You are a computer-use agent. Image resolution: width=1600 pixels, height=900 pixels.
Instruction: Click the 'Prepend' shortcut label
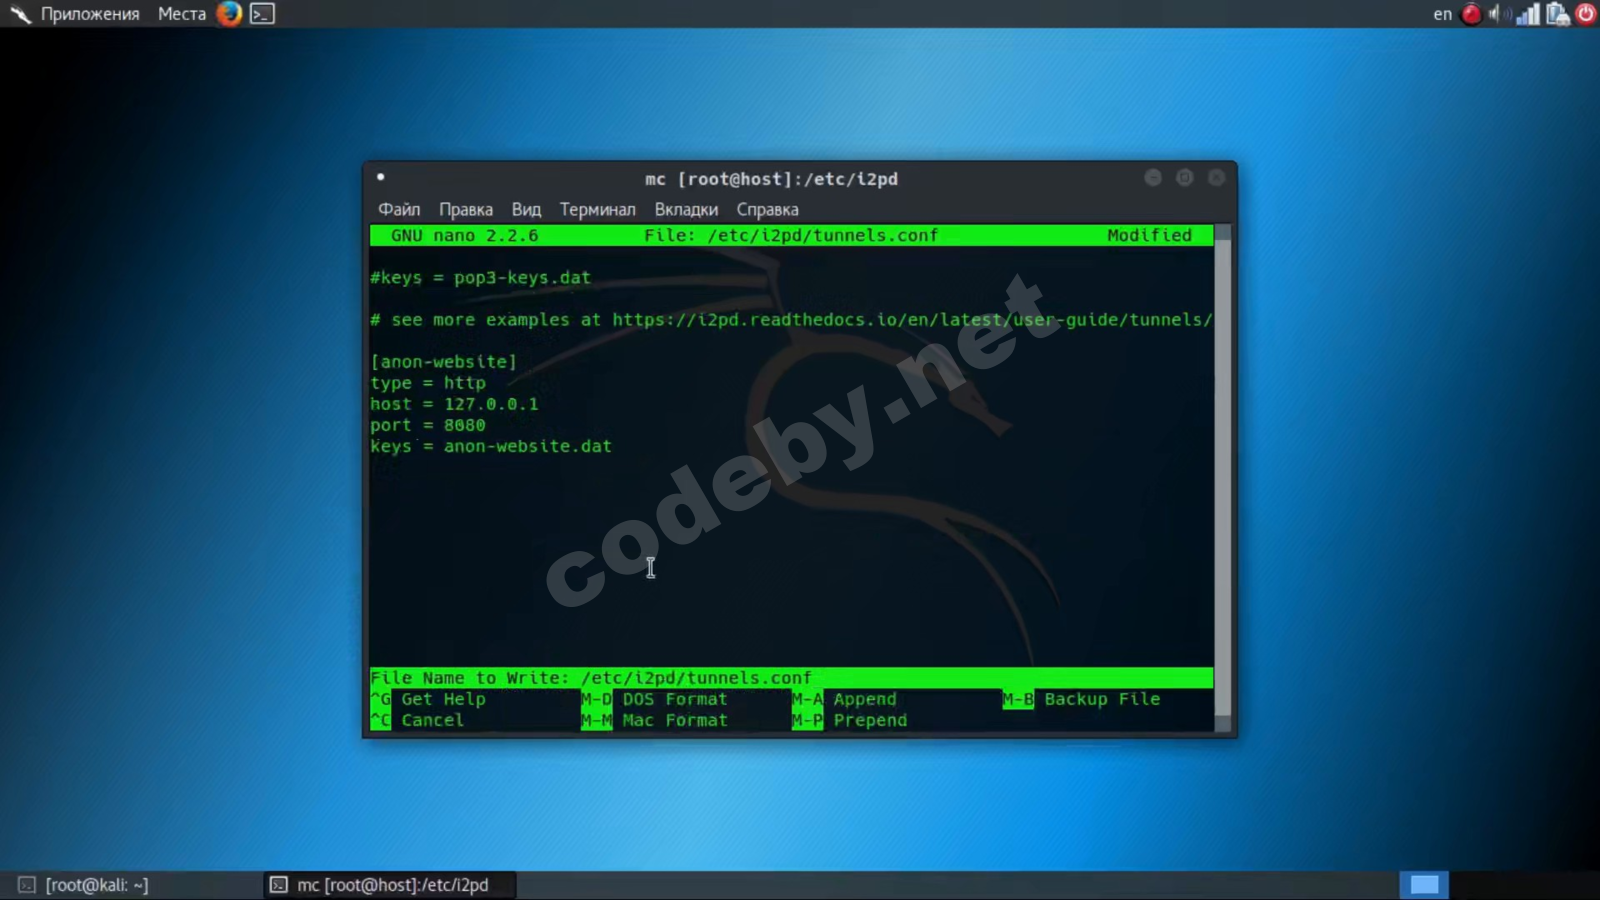(x=870, y=720)
